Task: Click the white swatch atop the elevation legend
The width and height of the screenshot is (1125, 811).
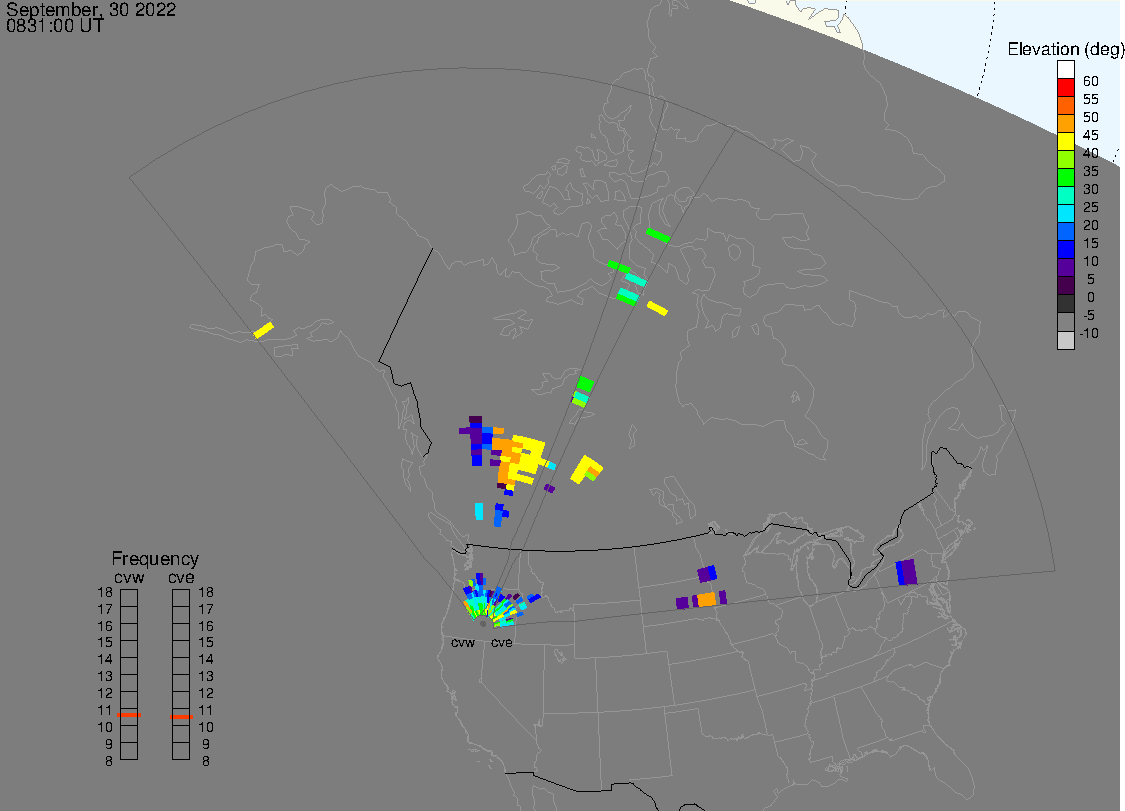Action: tap(1065, 70)
